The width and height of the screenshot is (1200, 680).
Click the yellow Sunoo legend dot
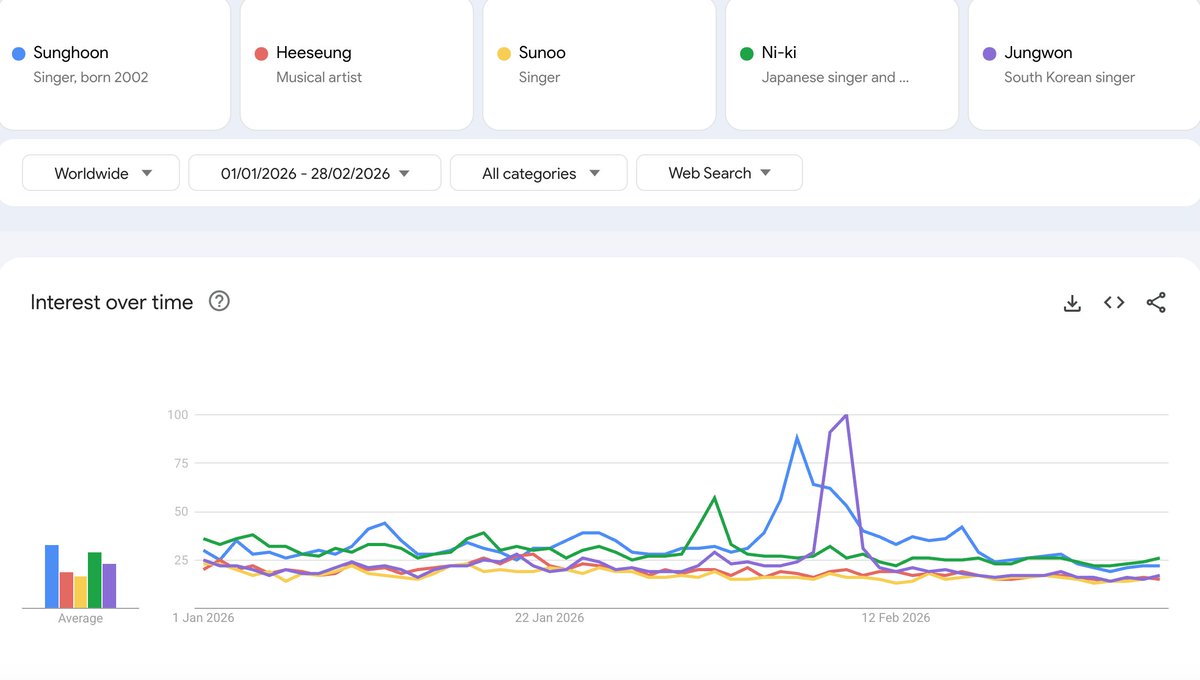(x=506, y=53)
